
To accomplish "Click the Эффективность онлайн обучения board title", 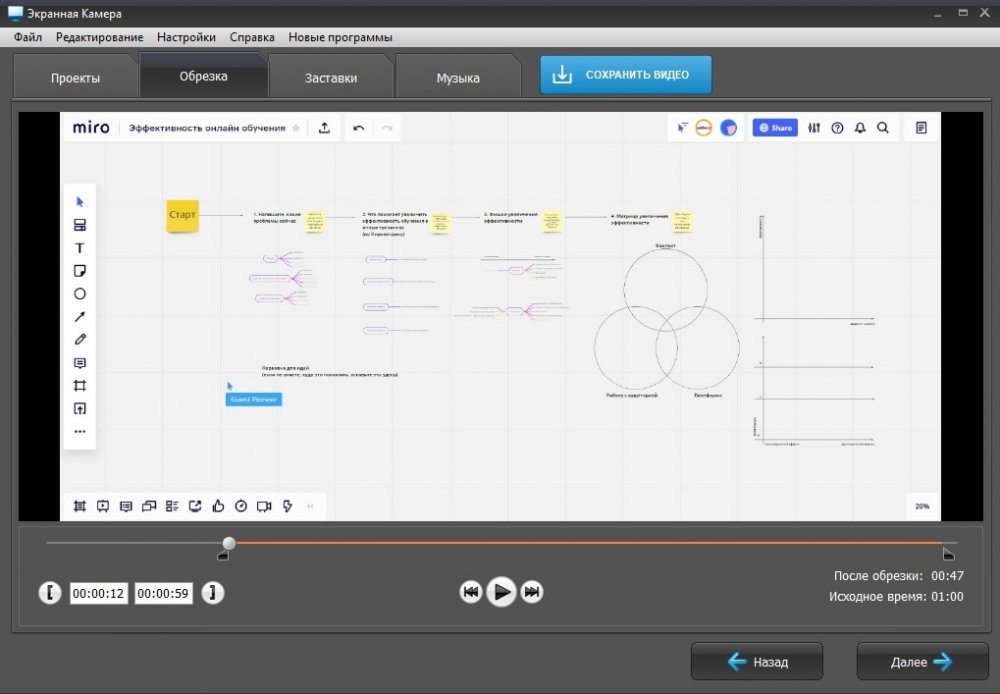I will point(207,128).
